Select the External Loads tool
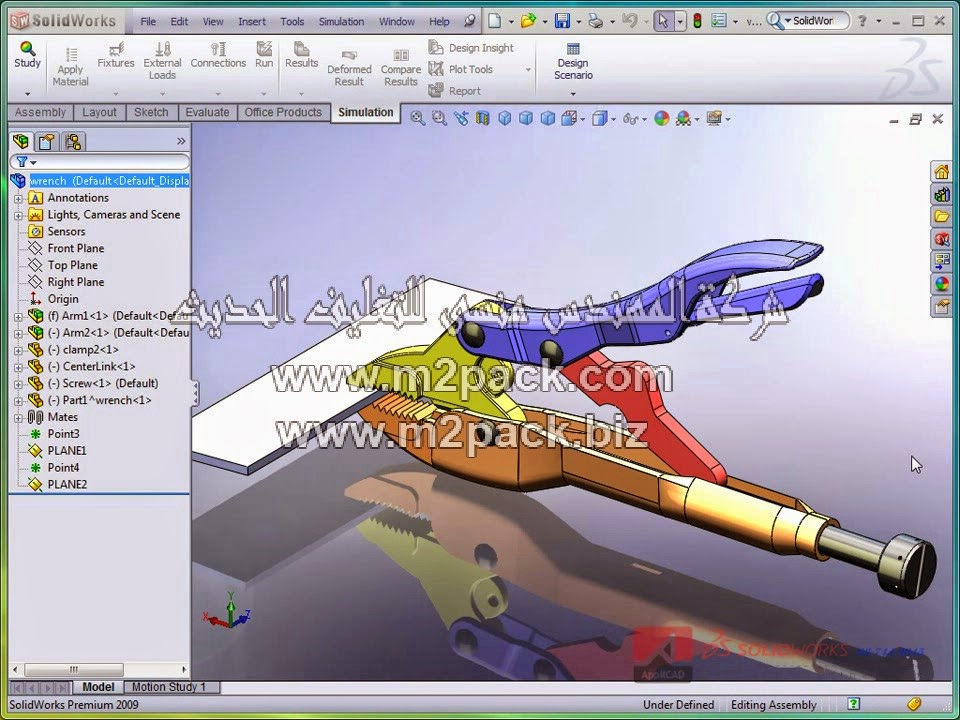Viewport: 960px width, 720px height. [162, 61]
